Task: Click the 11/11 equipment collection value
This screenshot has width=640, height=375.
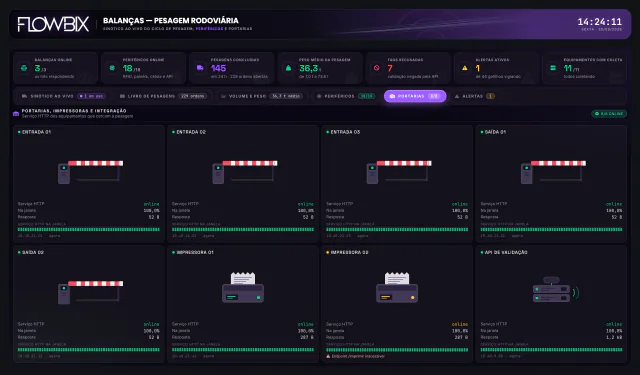Action: pyautogui.click(x=571, y=68)
